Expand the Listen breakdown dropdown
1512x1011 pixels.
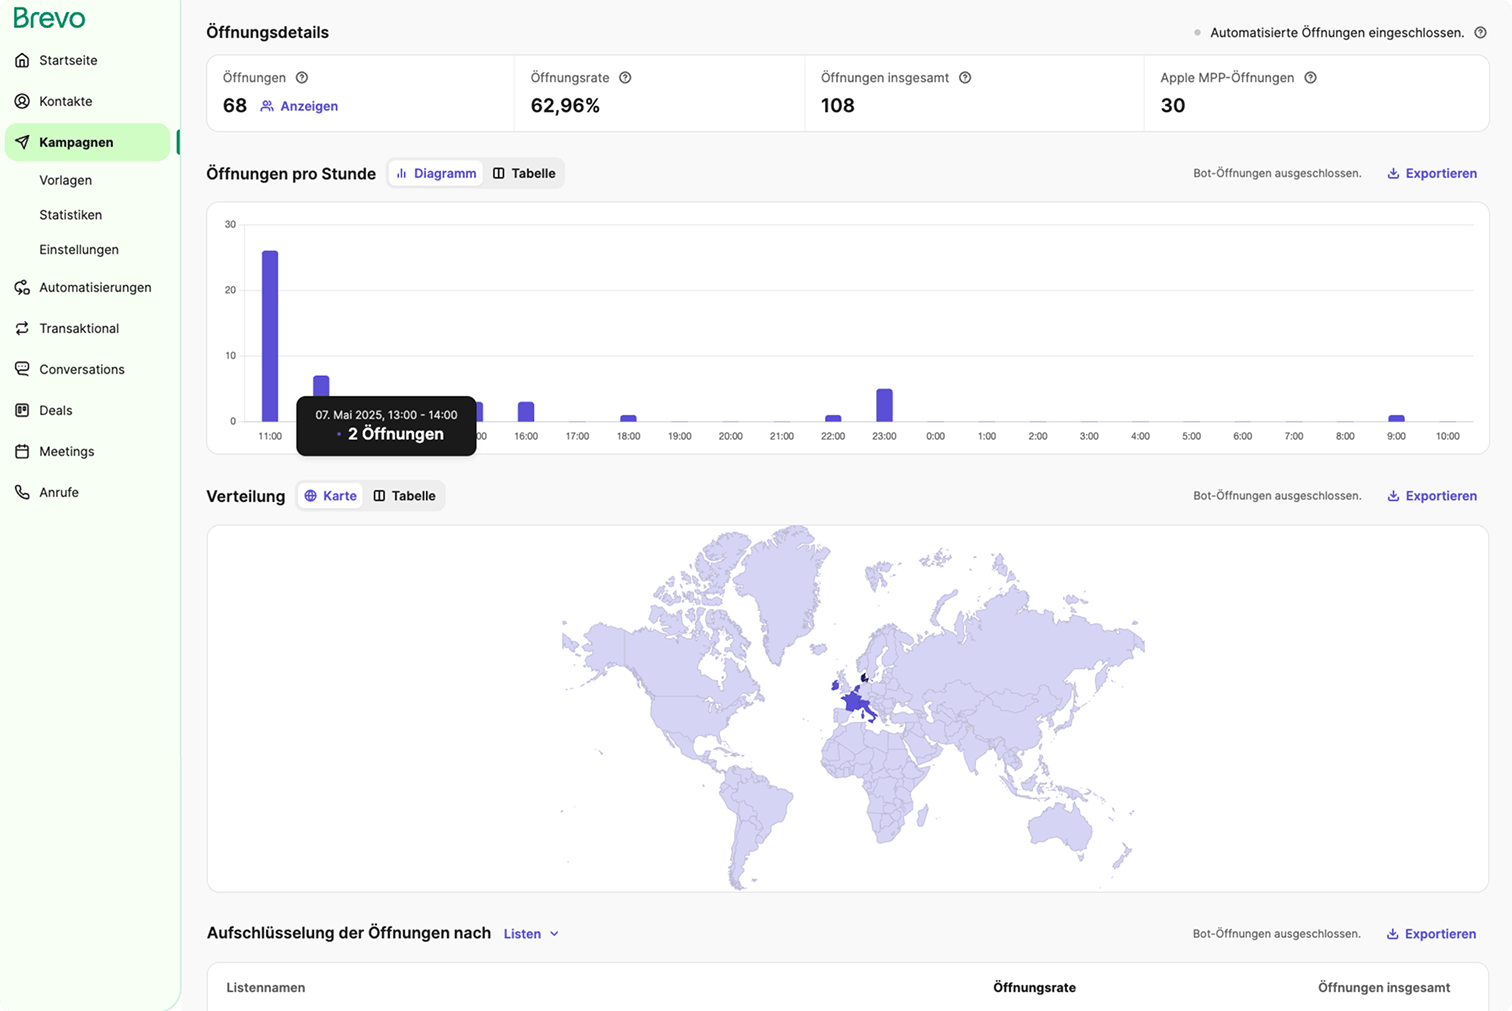coord(531,934)
